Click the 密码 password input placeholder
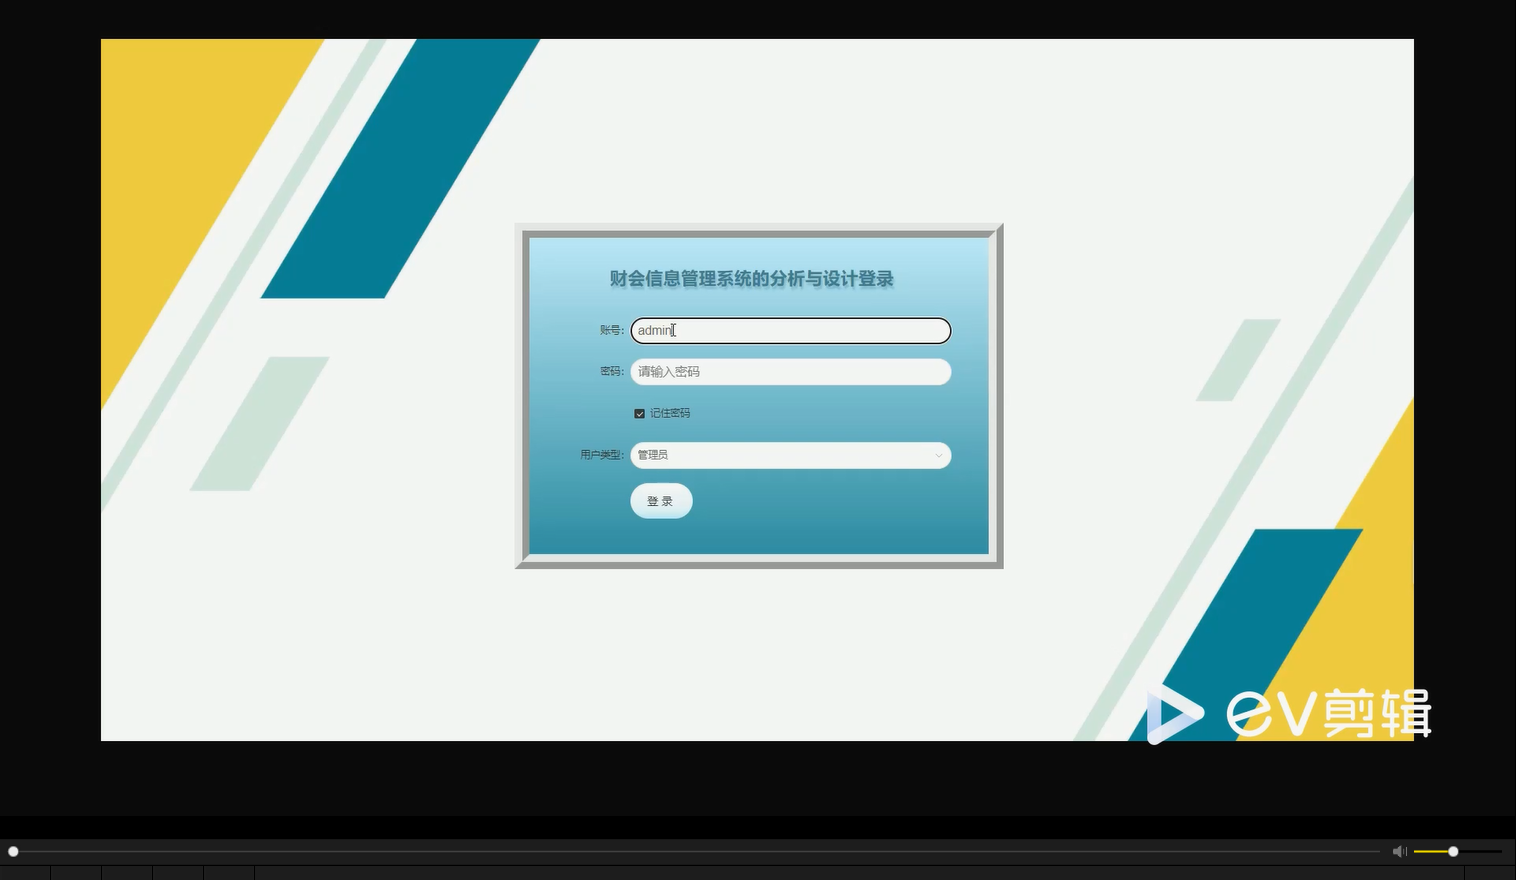The image size is (1516, 880). point(668,371)
